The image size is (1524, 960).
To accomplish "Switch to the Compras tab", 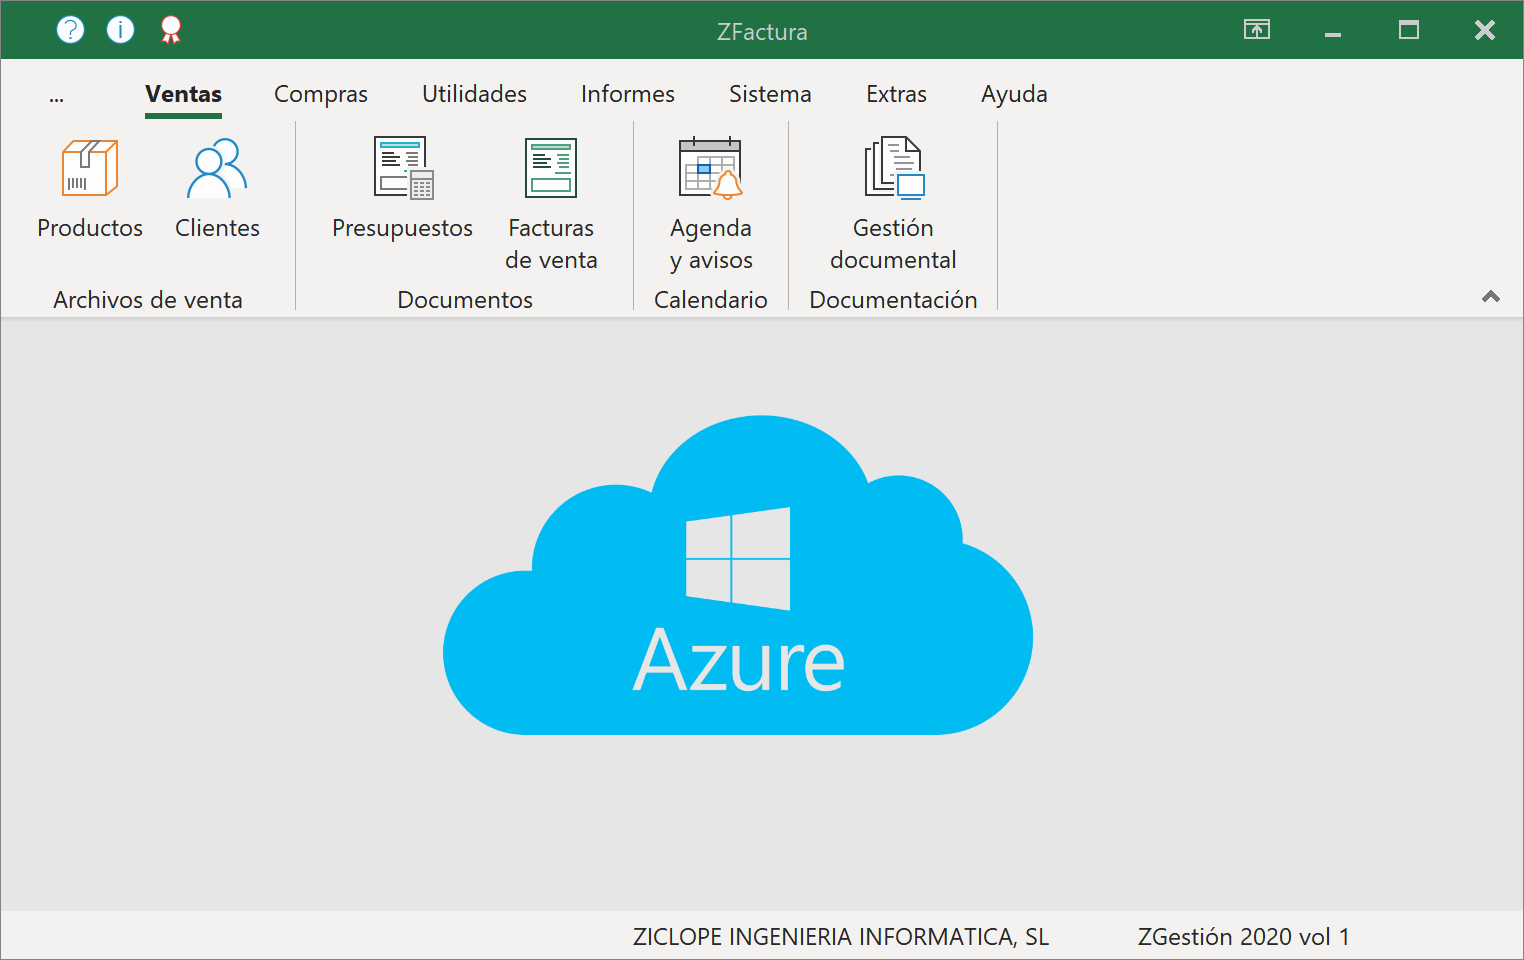I will click(321, 94).
